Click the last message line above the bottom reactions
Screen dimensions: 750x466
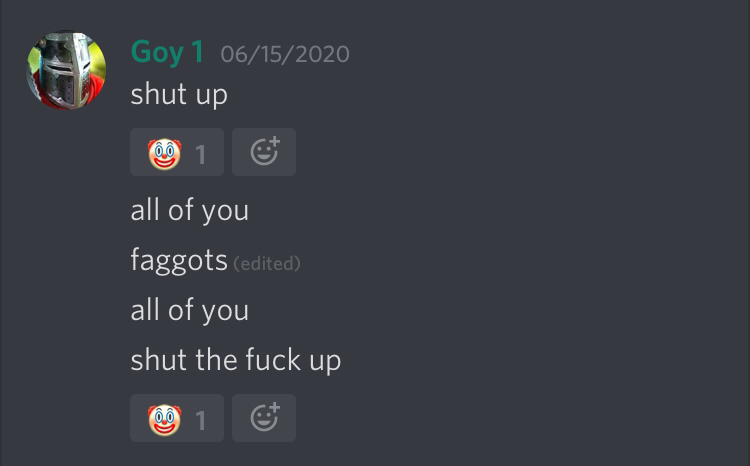coord(236,360)
